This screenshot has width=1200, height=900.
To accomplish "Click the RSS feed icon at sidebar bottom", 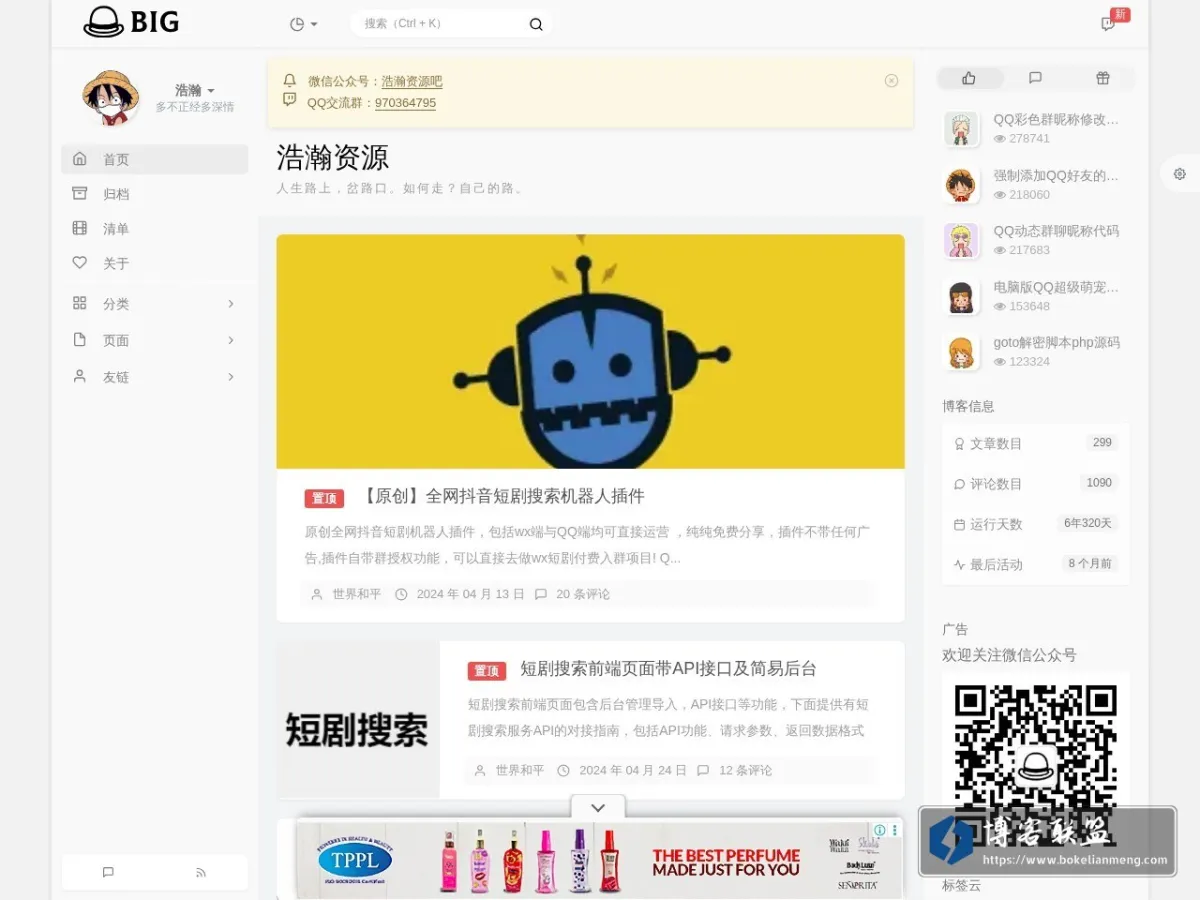I will [201, 872].
